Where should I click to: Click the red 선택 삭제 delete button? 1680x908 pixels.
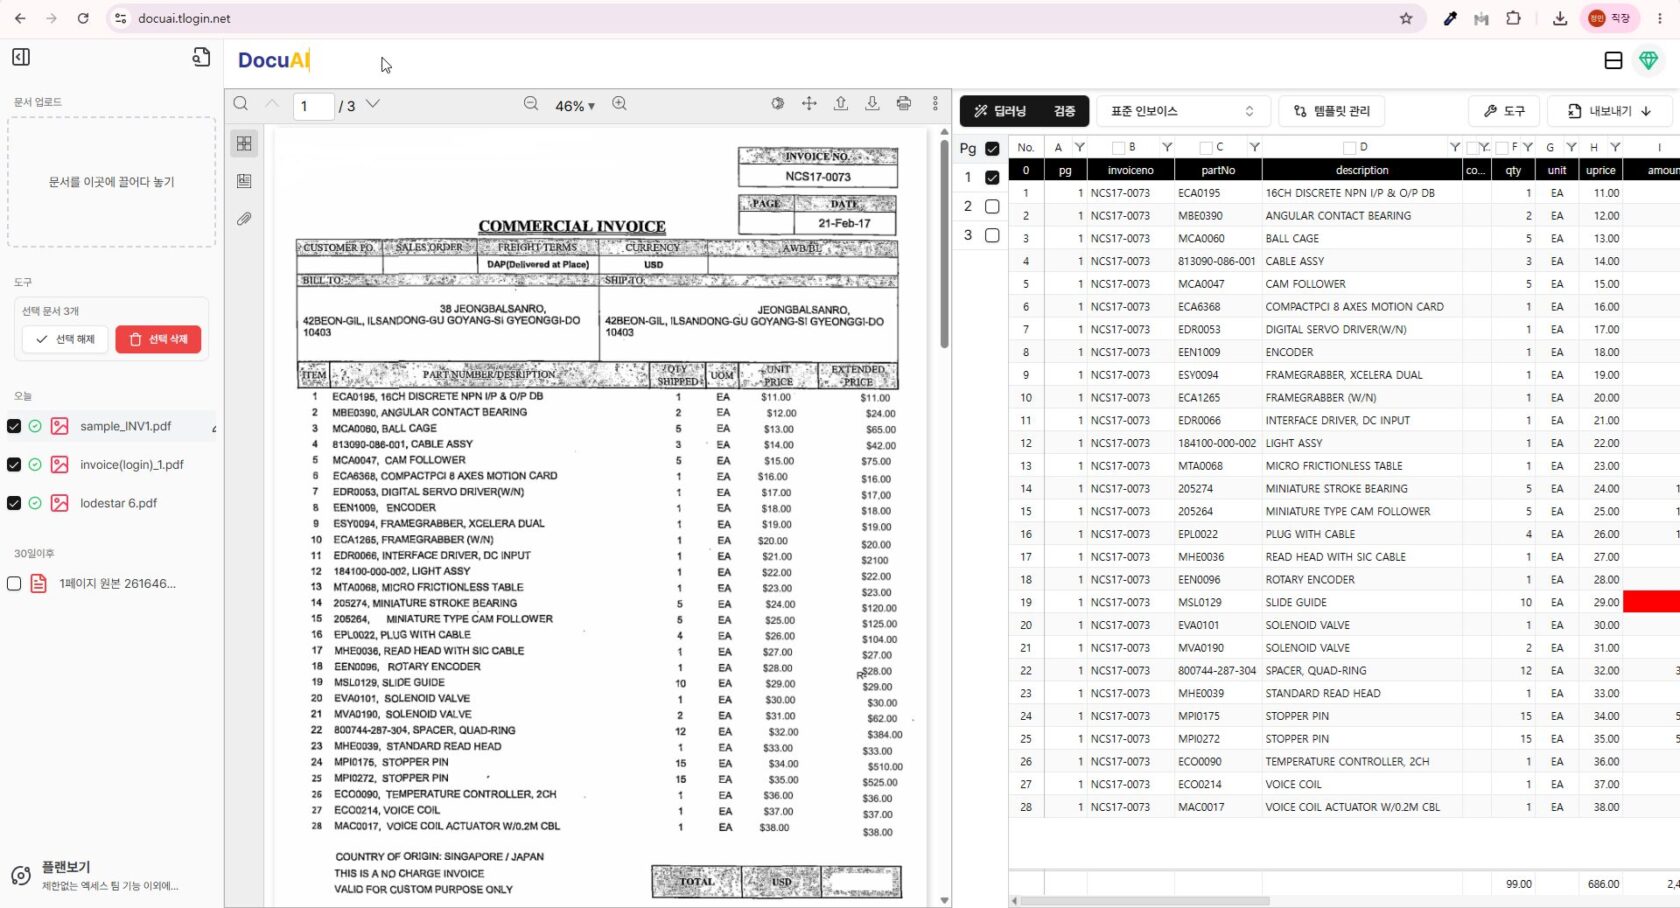[158, 339]
